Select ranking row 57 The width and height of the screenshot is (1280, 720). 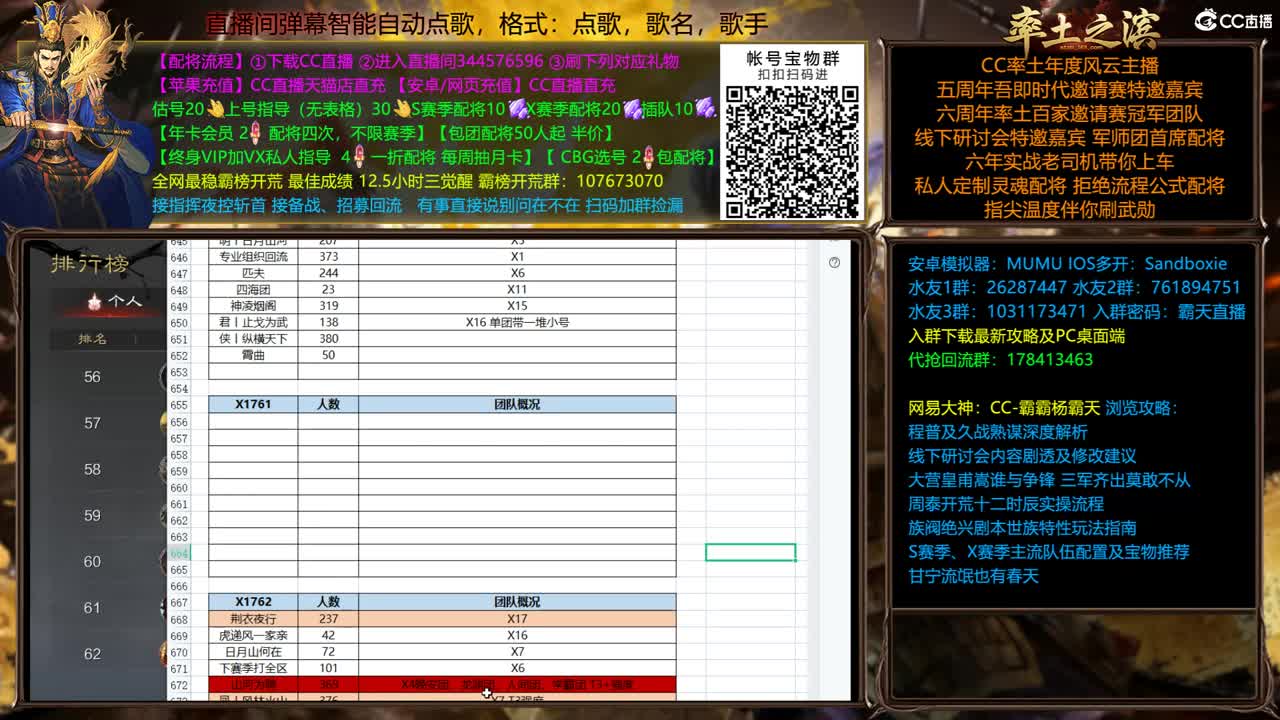click(92, 423)
